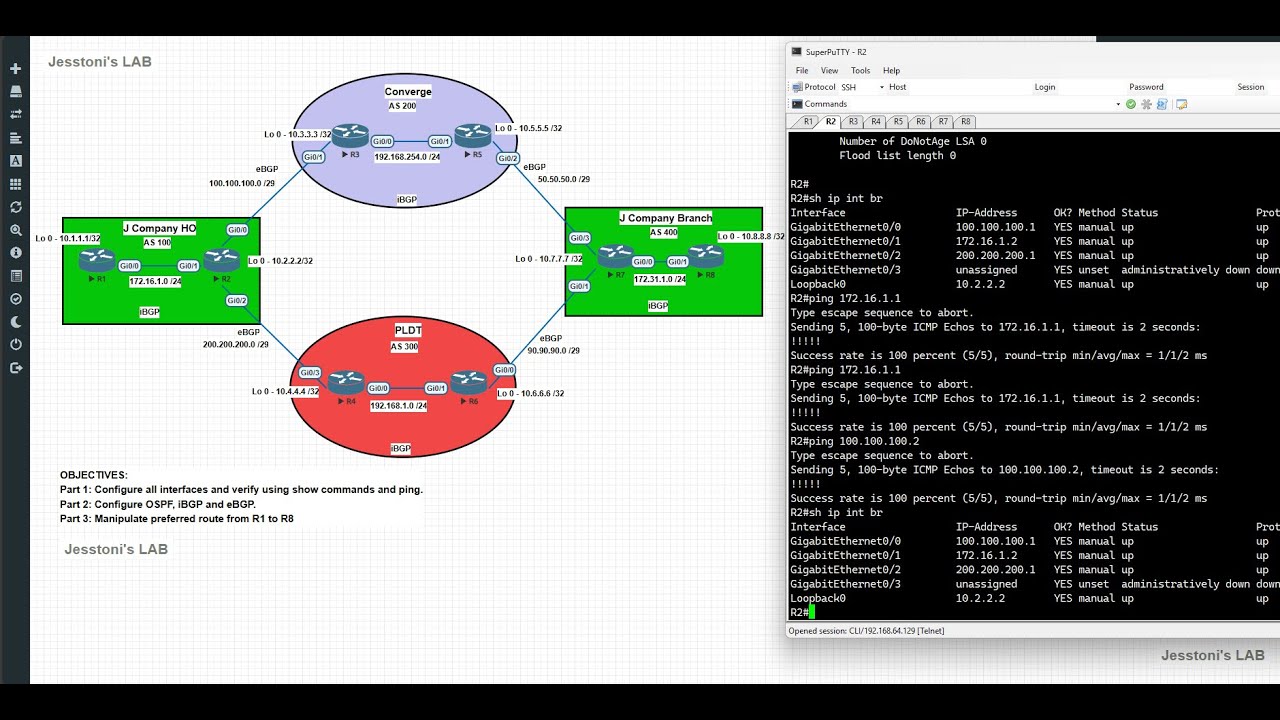Viewport: 1280px width, 720px height.
Task: Open the Tools menu in SuperPuTTY
Action: 860,71
